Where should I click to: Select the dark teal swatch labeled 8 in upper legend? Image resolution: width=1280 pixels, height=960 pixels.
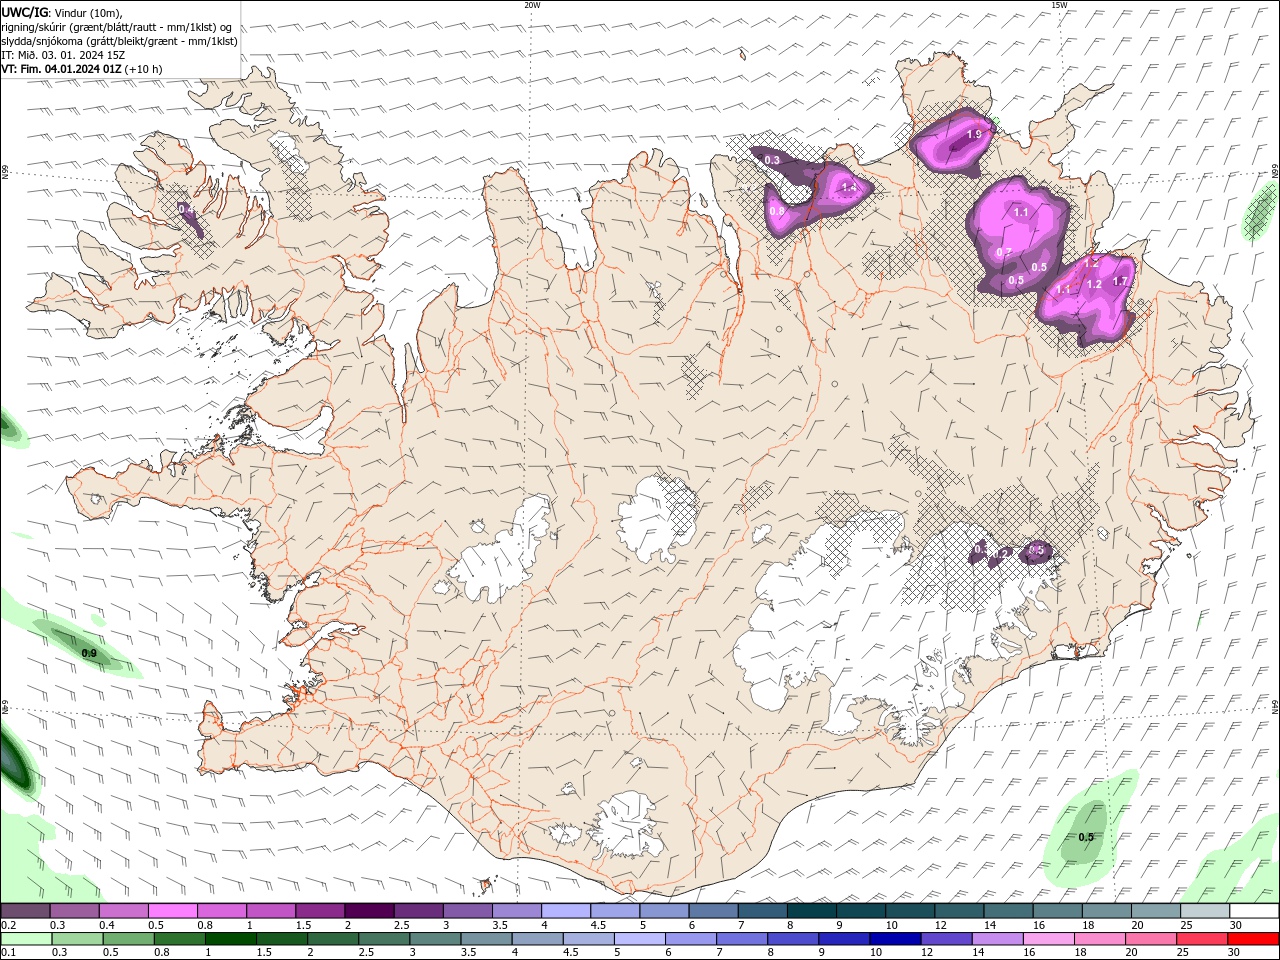[x=811, y=911]
